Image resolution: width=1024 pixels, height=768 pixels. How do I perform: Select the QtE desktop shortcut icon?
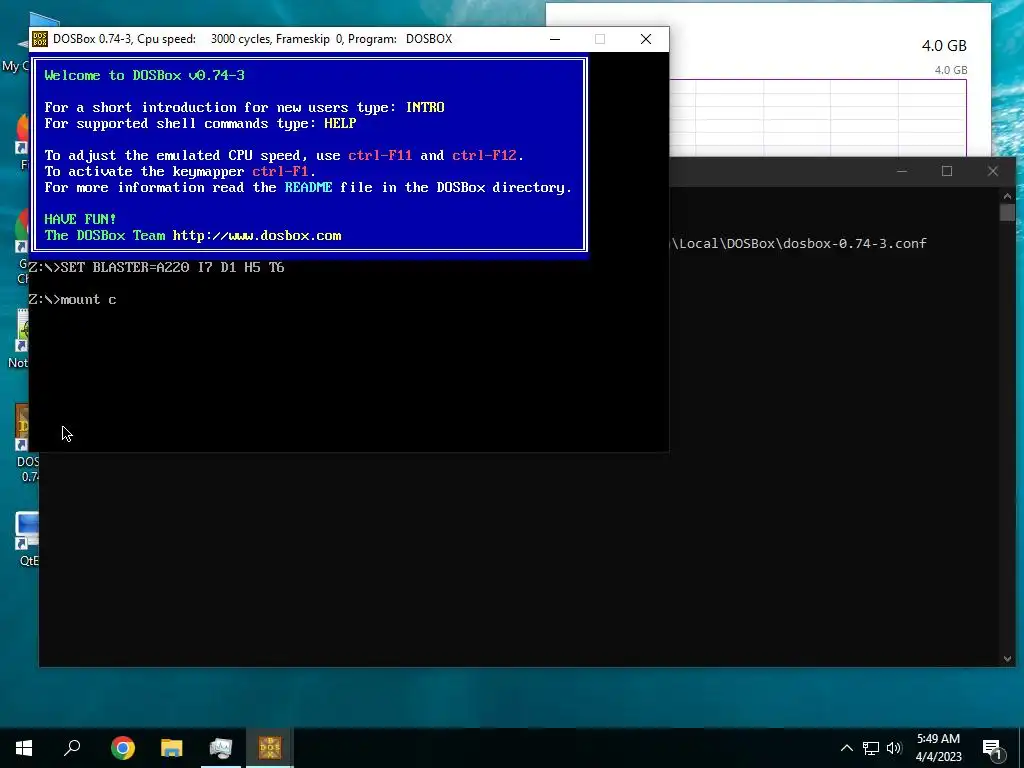(x=27, y=539)
